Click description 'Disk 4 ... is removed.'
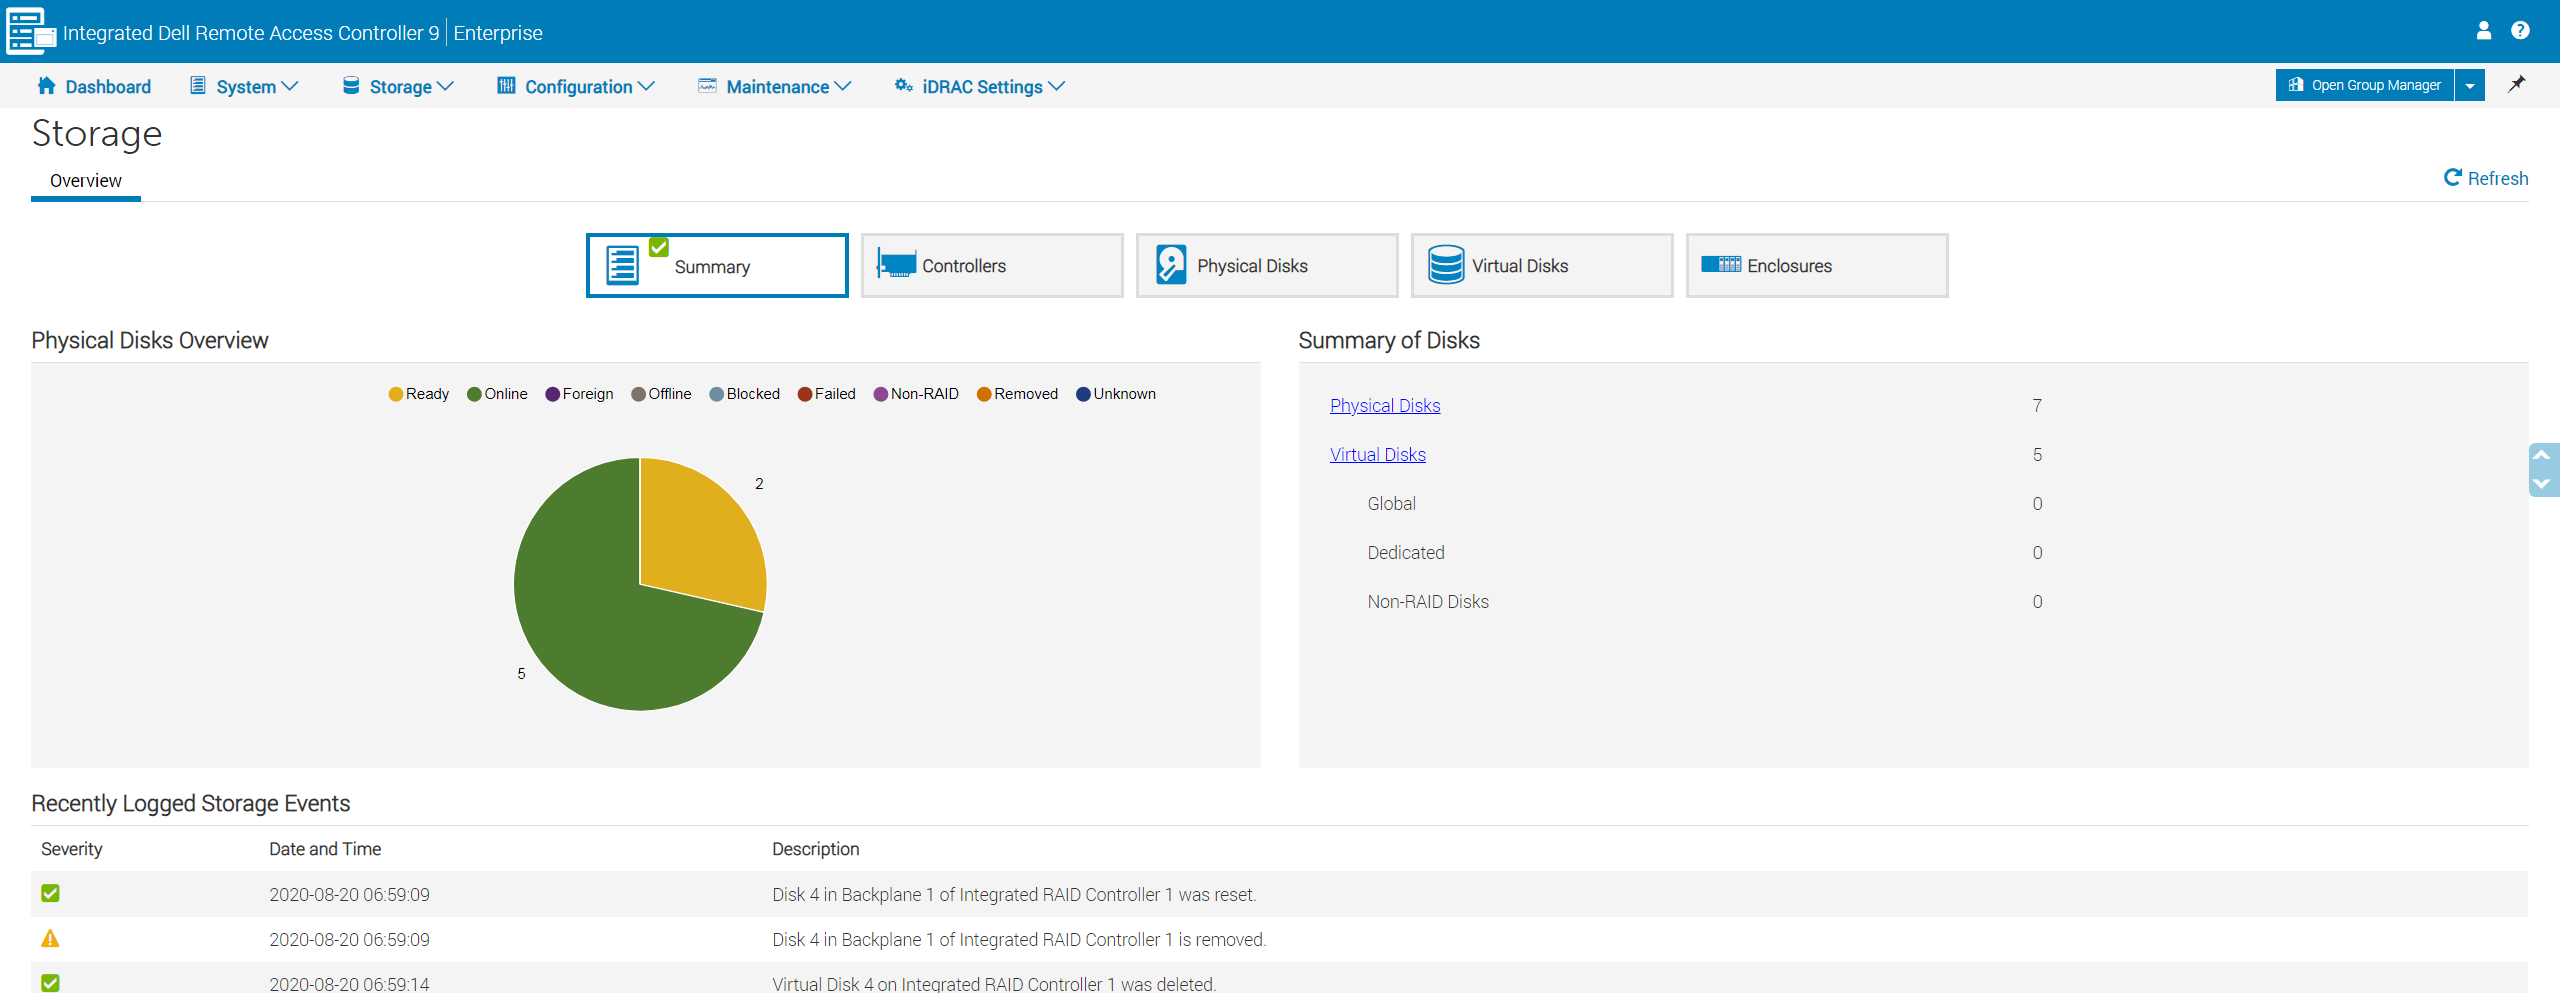The height and width of the screenshot is (993, 2560). click(1019, 940)
